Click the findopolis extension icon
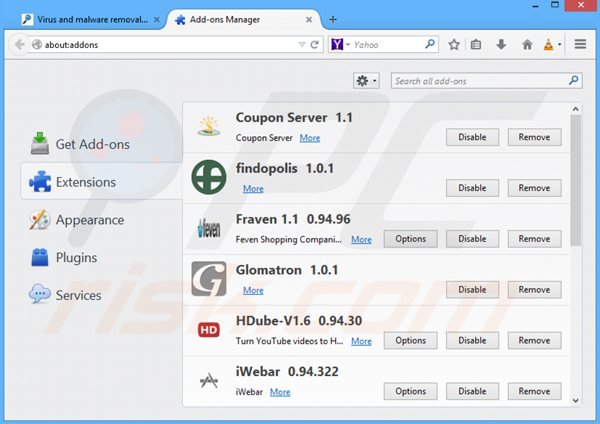 (209, 177)
